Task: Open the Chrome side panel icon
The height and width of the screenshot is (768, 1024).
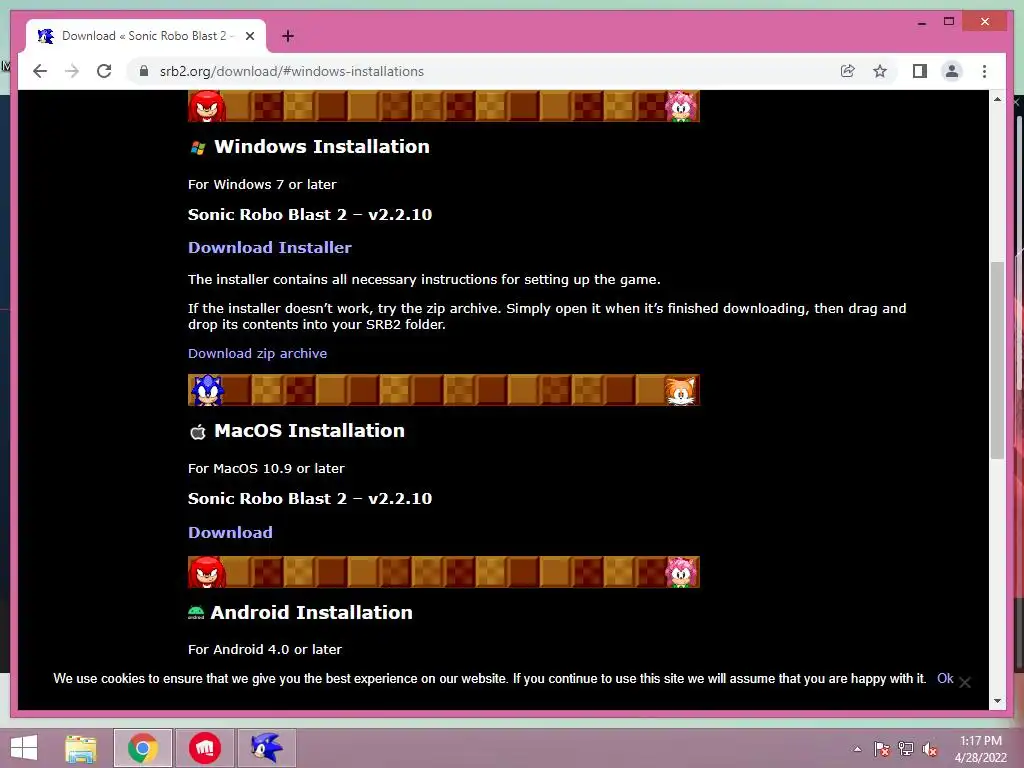Action: pyautogui.click(x=920, y=71)
